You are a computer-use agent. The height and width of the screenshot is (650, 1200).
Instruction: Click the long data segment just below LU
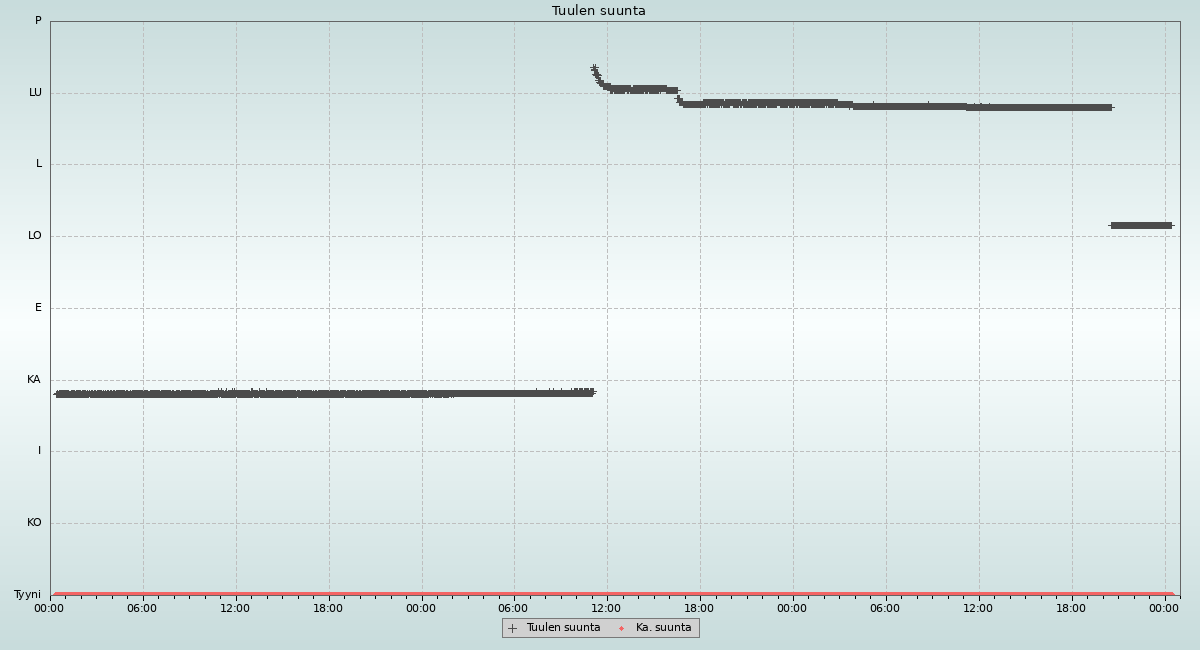[x=900, y=105]
